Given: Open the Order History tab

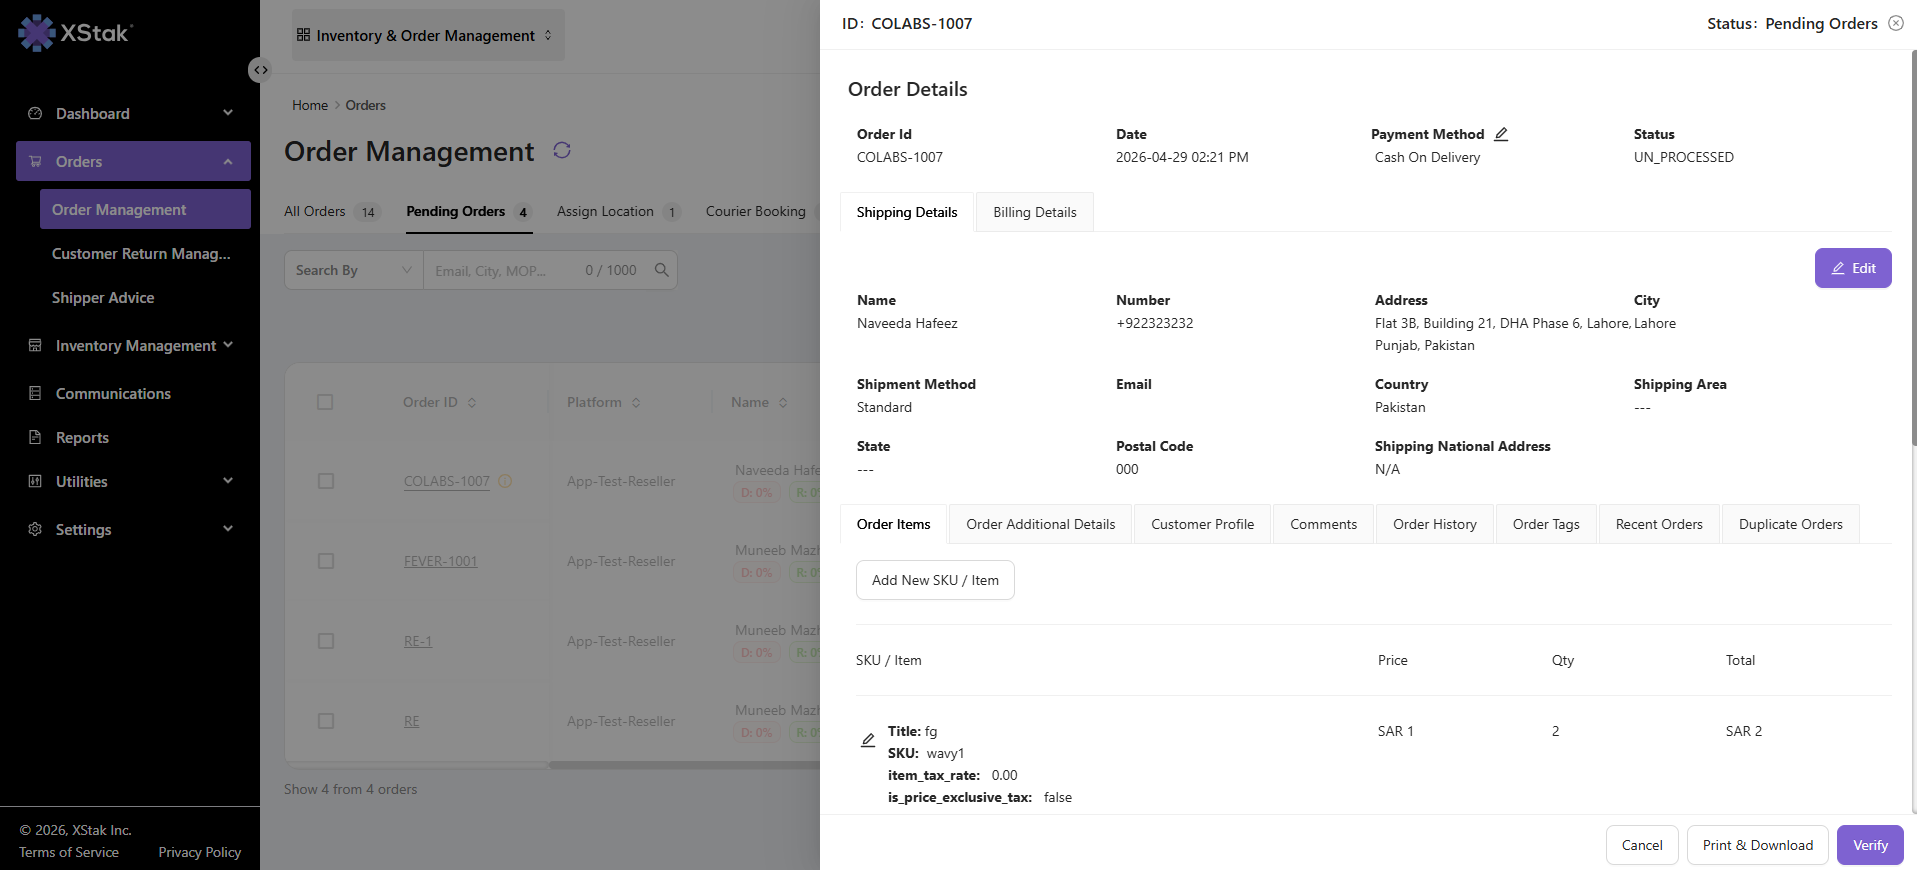Looking at the screenshot, I should (1435, 524).
